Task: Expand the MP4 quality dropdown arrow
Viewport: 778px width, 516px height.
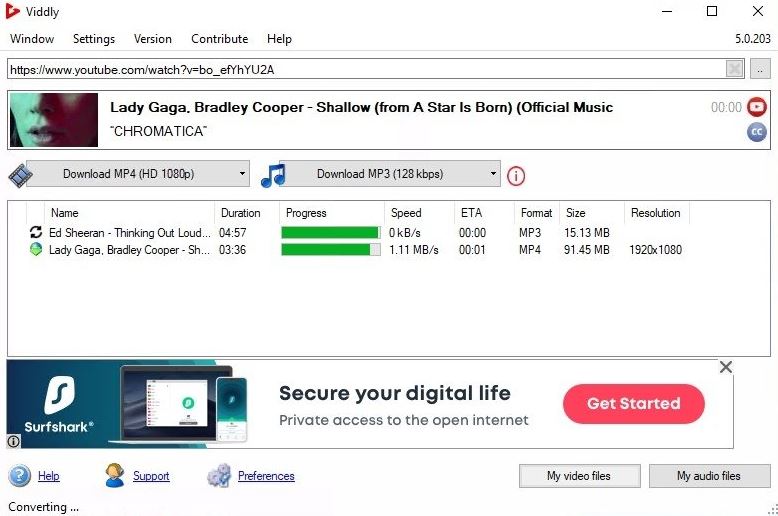Action: (242, 174)
